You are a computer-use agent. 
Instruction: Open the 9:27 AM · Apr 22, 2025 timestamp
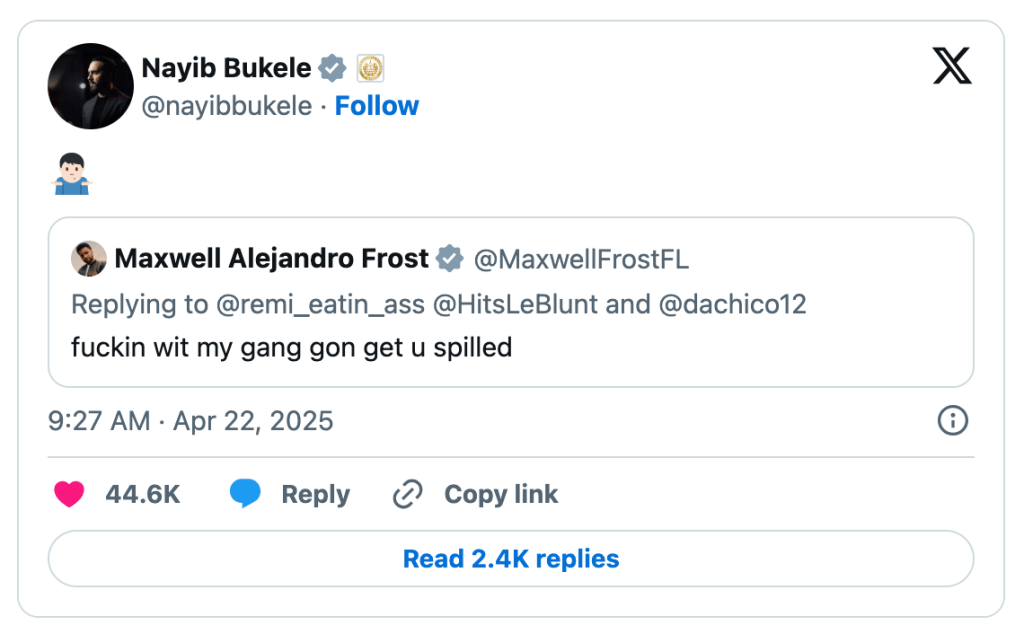[190, 421]
